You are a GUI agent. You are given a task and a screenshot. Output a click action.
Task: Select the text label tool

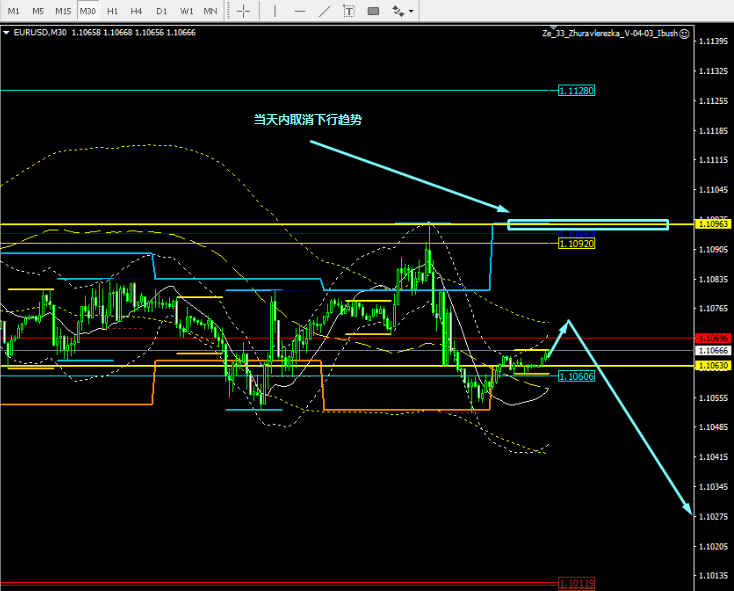click(348, 11)
